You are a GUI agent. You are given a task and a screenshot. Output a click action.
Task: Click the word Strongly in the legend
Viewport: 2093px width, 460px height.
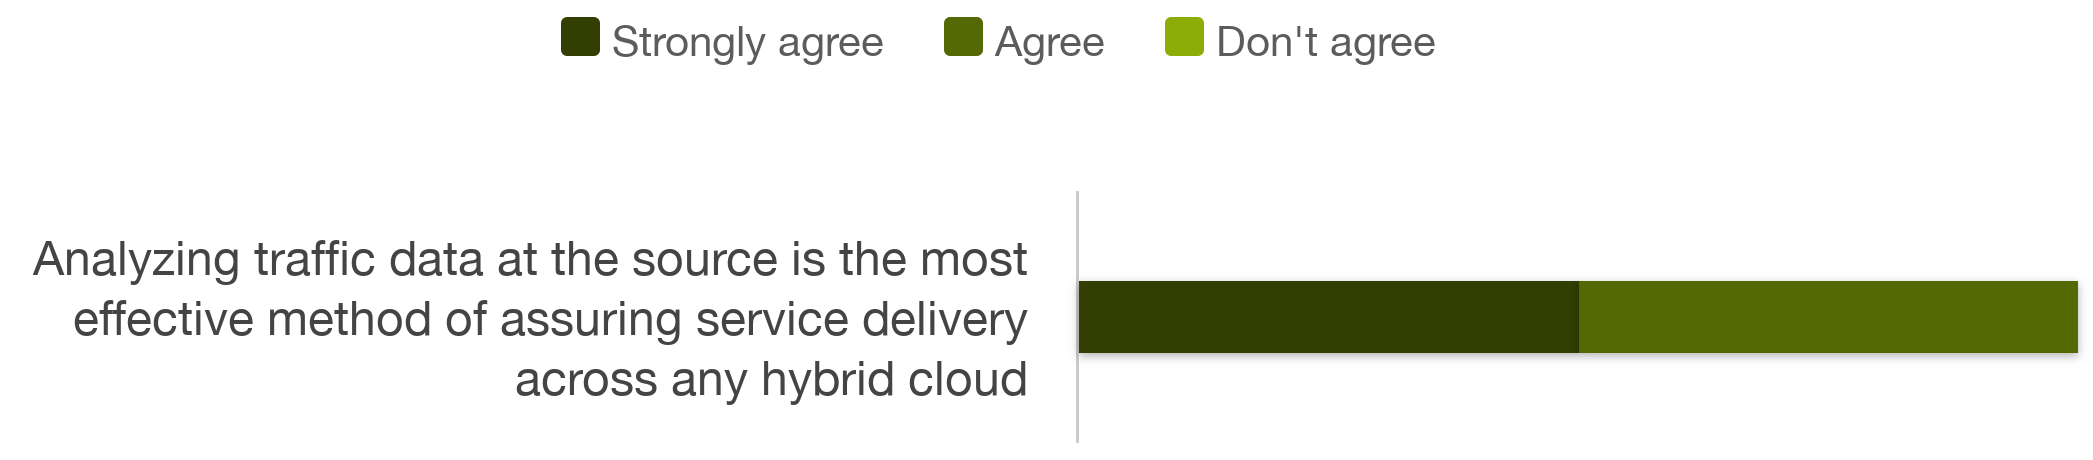click(x=688, y=42)
